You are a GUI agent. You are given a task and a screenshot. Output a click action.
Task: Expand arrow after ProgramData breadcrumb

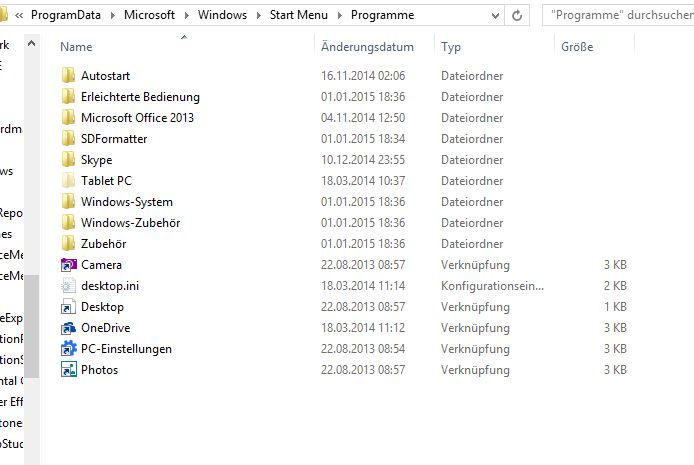112,15
